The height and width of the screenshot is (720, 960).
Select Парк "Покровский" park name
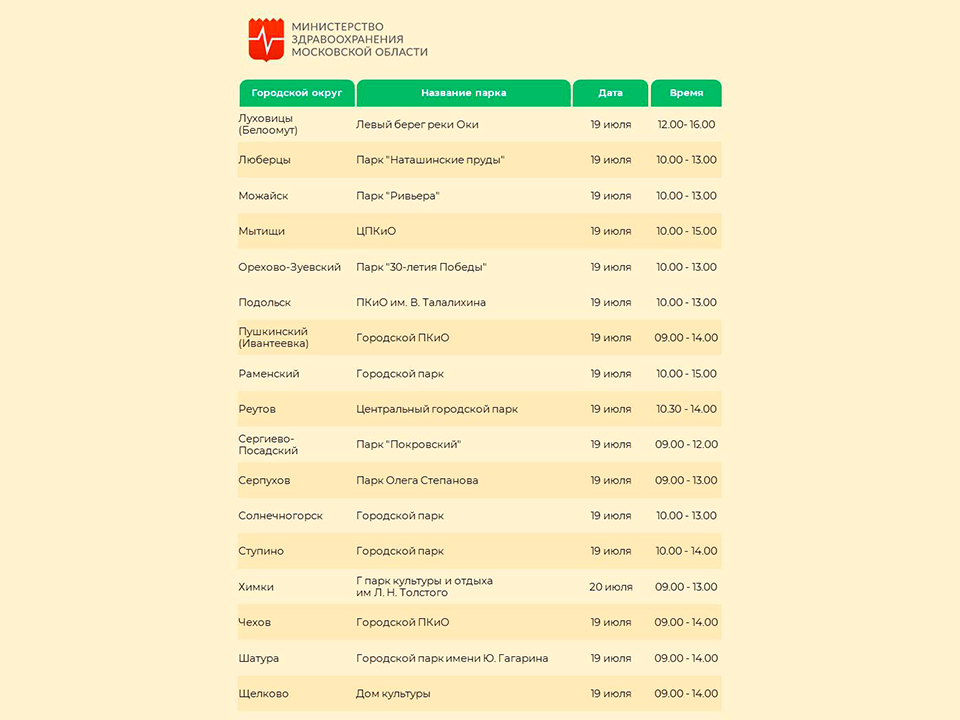[408, 444]
